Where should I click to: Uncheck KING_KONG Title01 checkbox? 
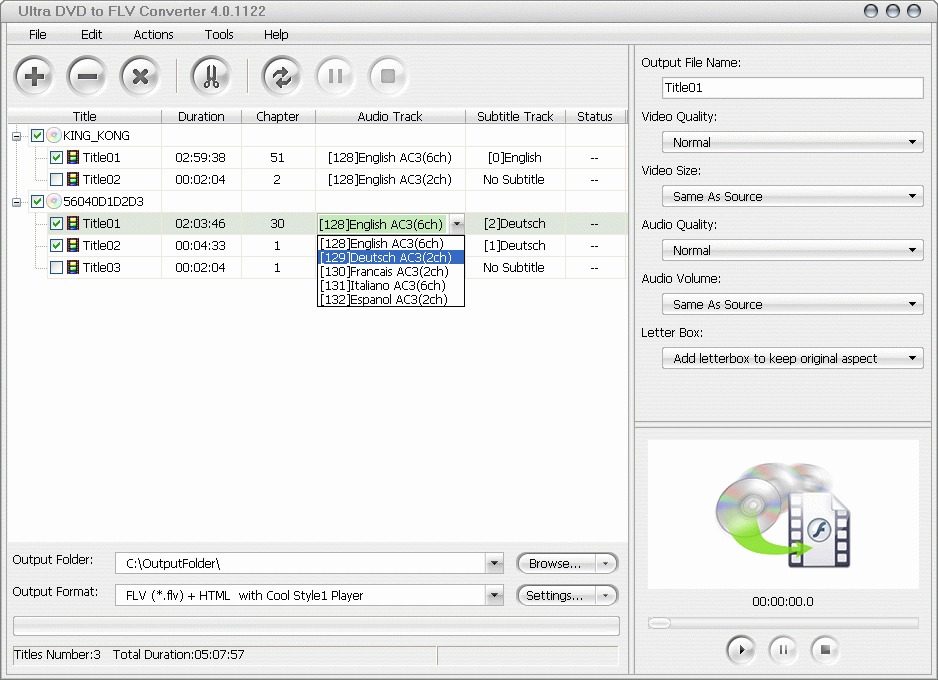click(x=56, y=158)
